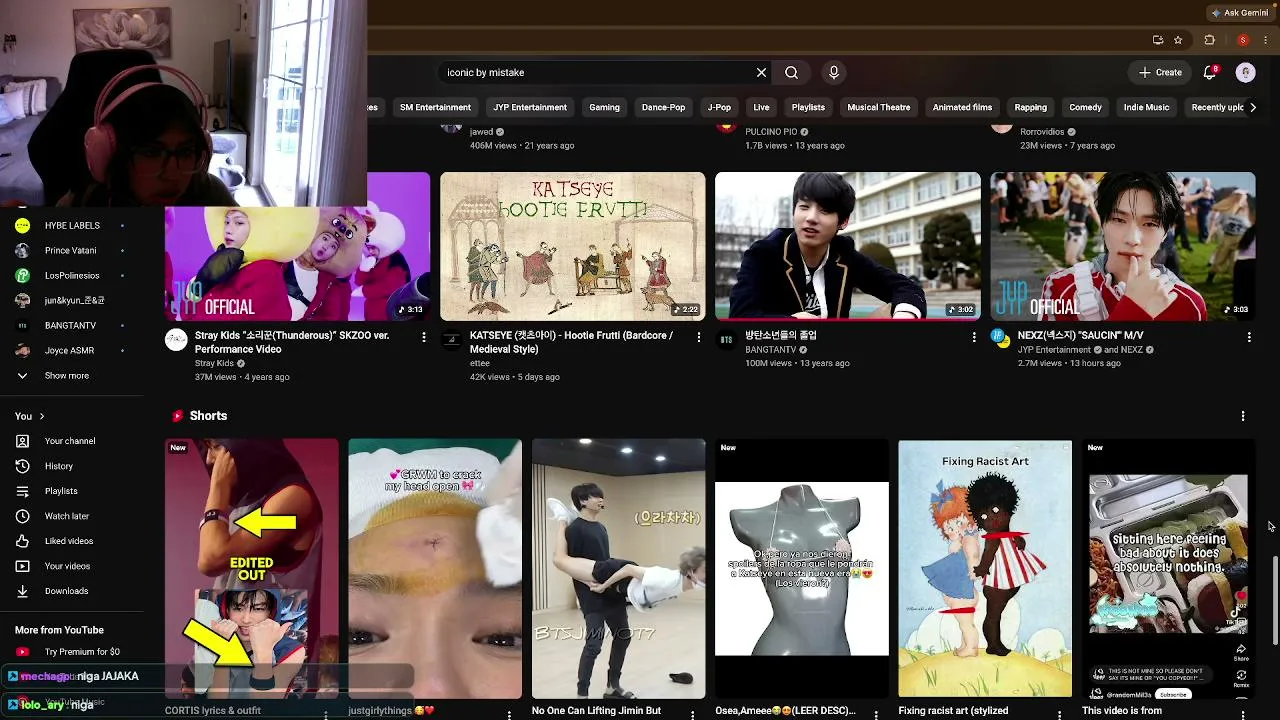Open the notifications bell
The image size is (1280, 720).
1210,72
